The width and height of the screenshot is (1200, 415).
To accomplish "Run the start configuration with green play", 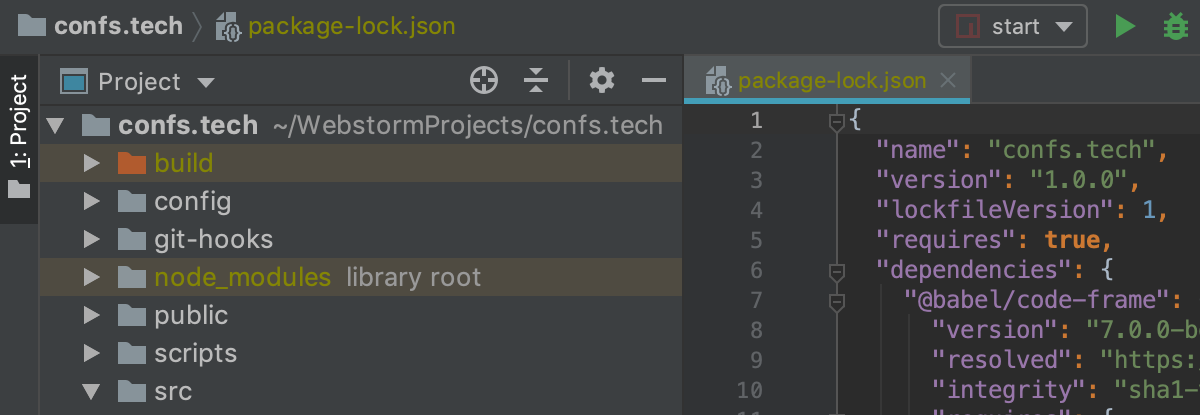I will coord(1125,27).
